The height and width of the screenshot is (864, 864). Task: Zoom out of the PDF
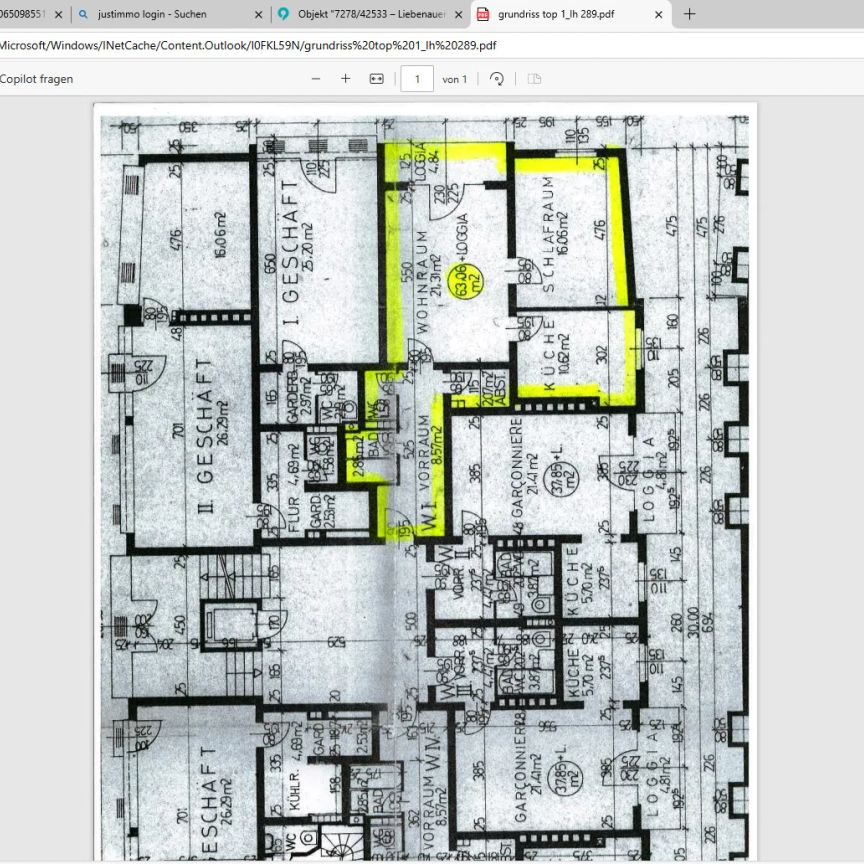click(316, 79)
